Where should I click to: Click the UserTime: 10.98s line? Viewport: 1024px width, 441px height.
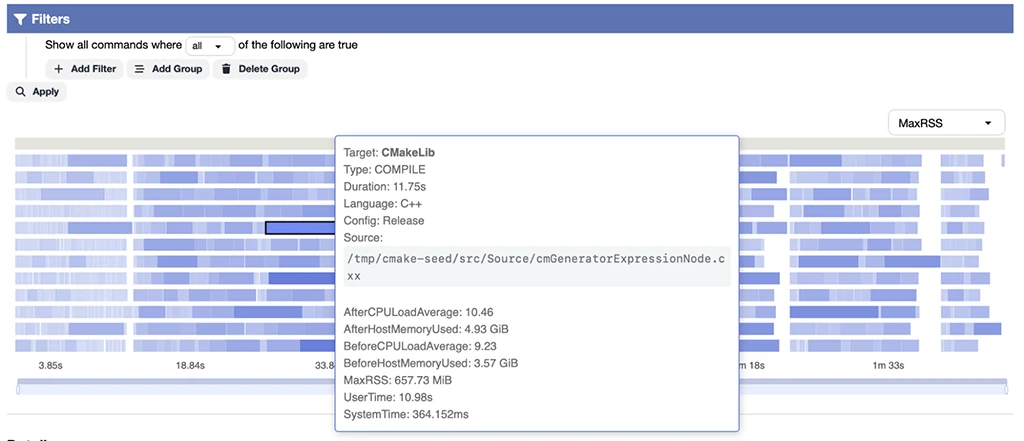pyautogui.click(x=389, y=397)
